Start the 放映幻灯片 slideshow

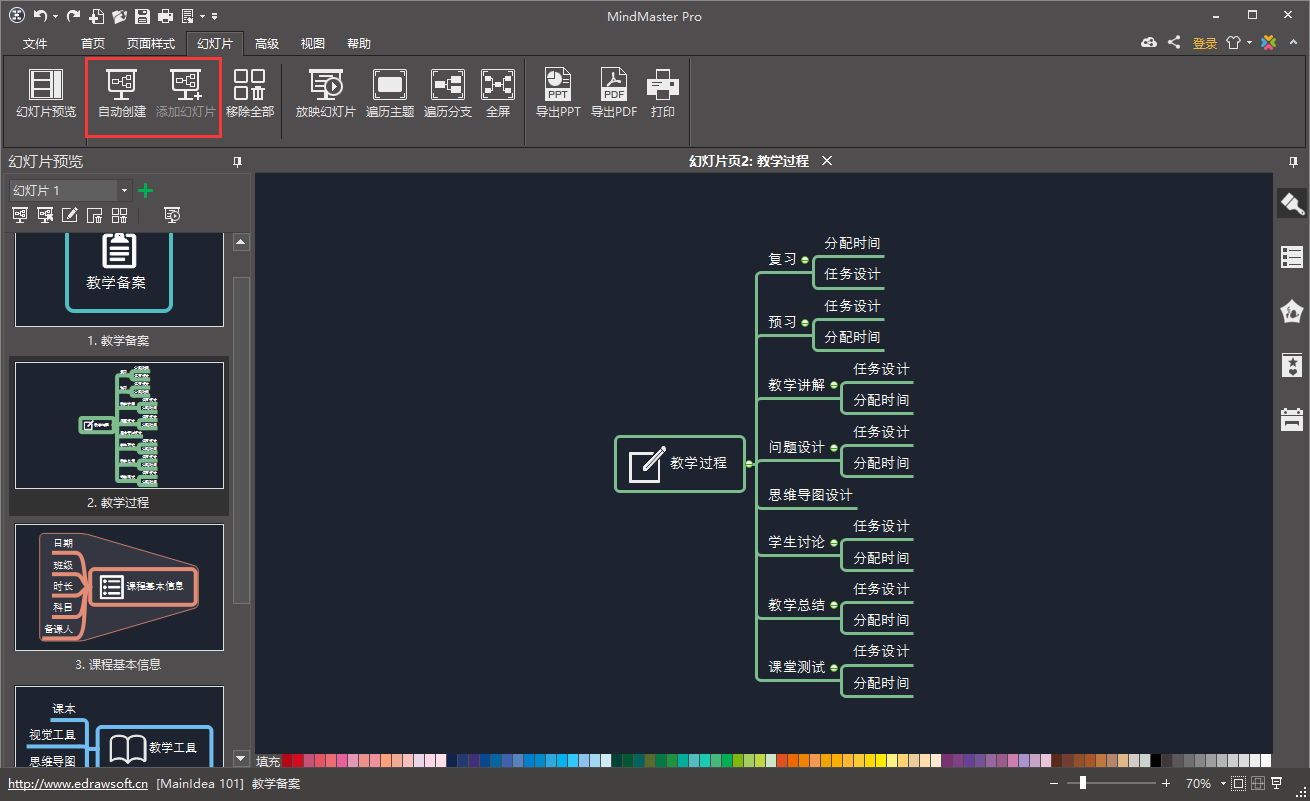click(x=325, y=94)
